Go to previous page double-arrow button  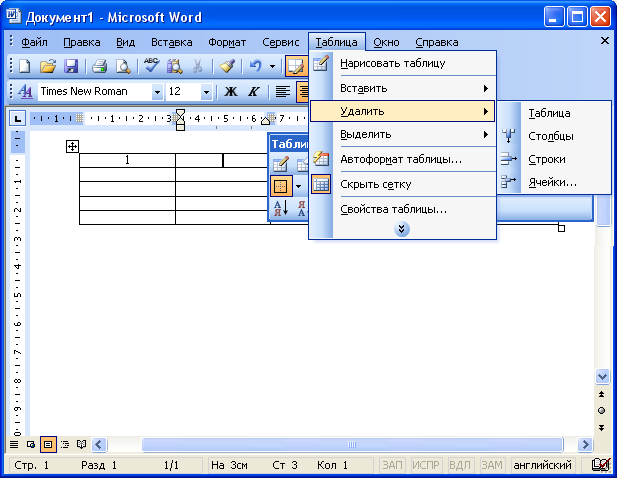coord(601,394)
